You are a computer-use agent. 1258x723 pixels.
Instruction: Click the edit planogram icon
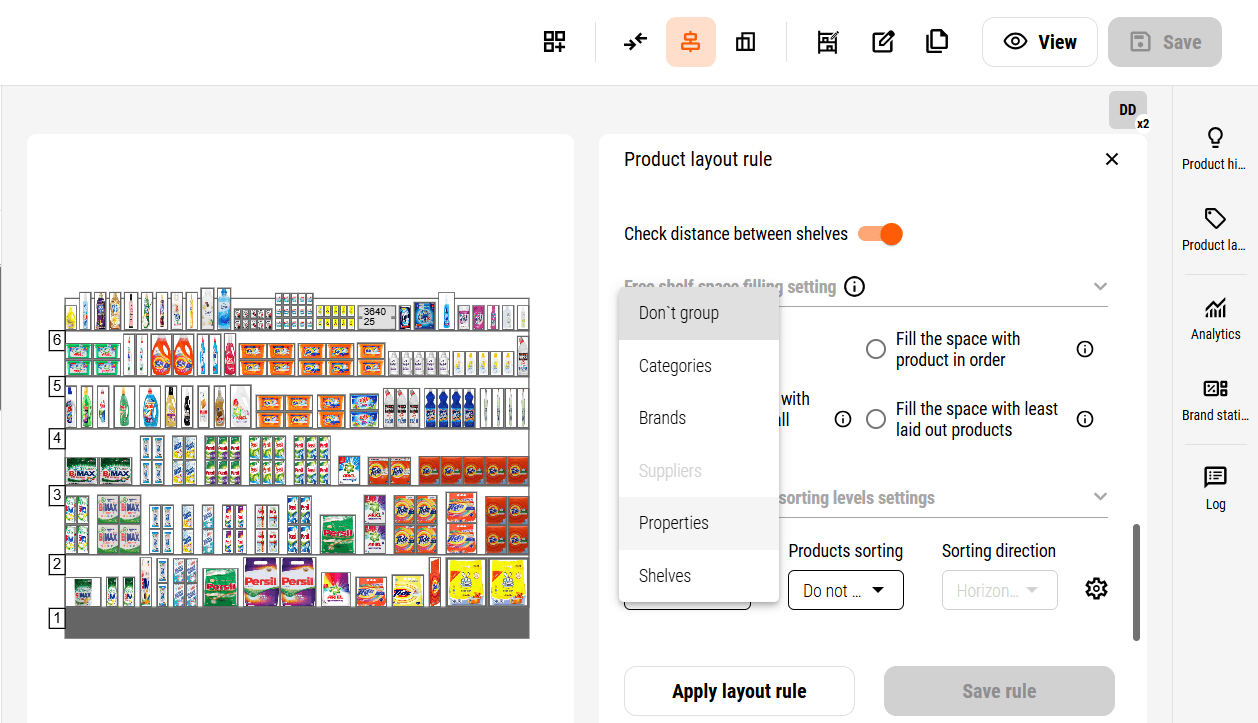[882, 41]
